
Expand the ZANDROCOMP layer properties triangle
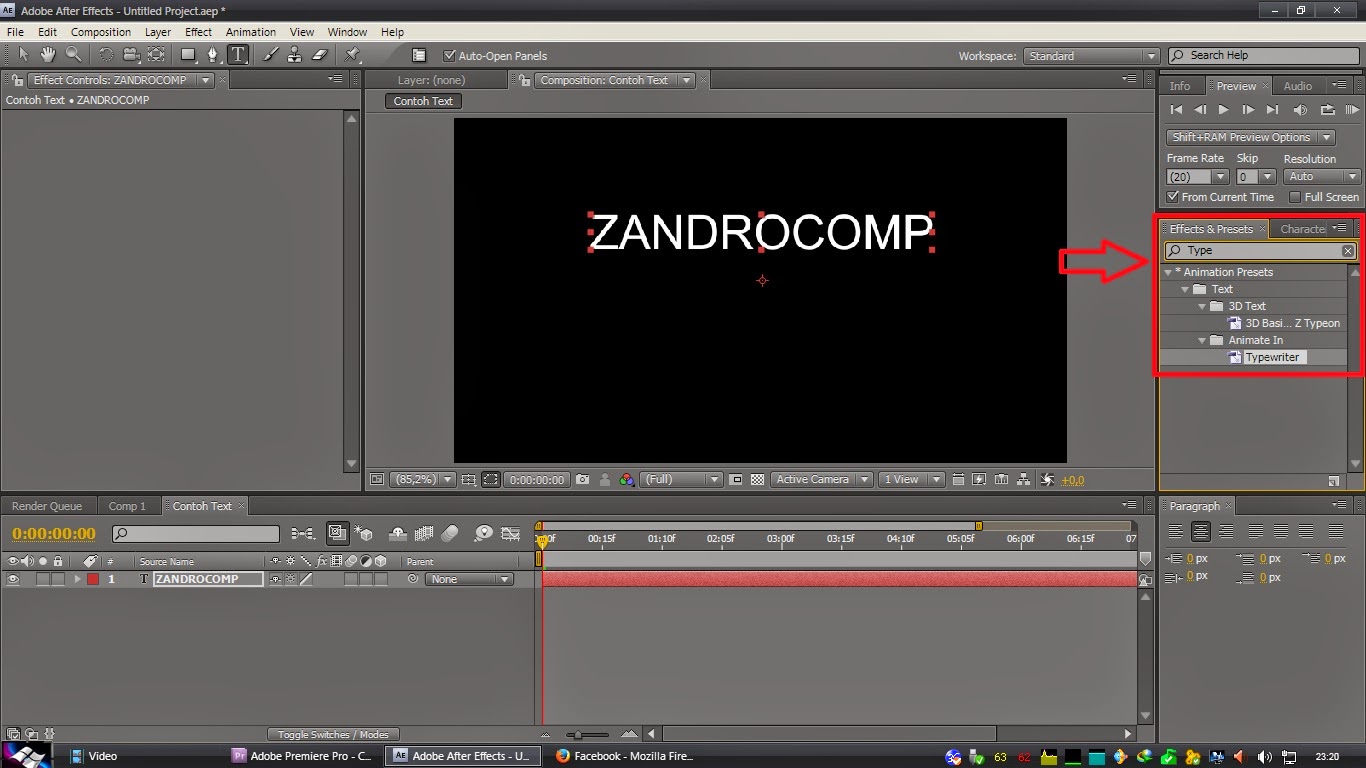point(77,579)
